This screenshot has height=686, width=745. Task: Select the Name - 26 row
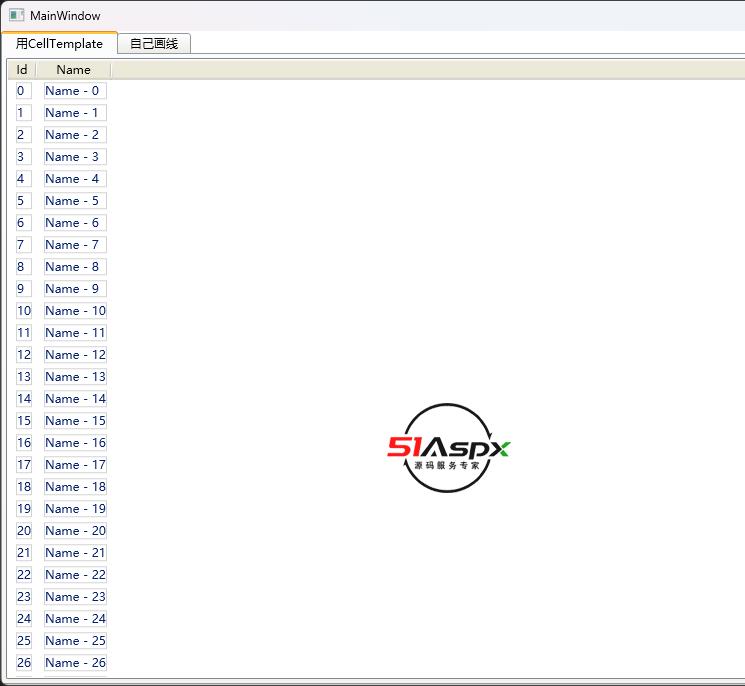click(x=75, y=663)
